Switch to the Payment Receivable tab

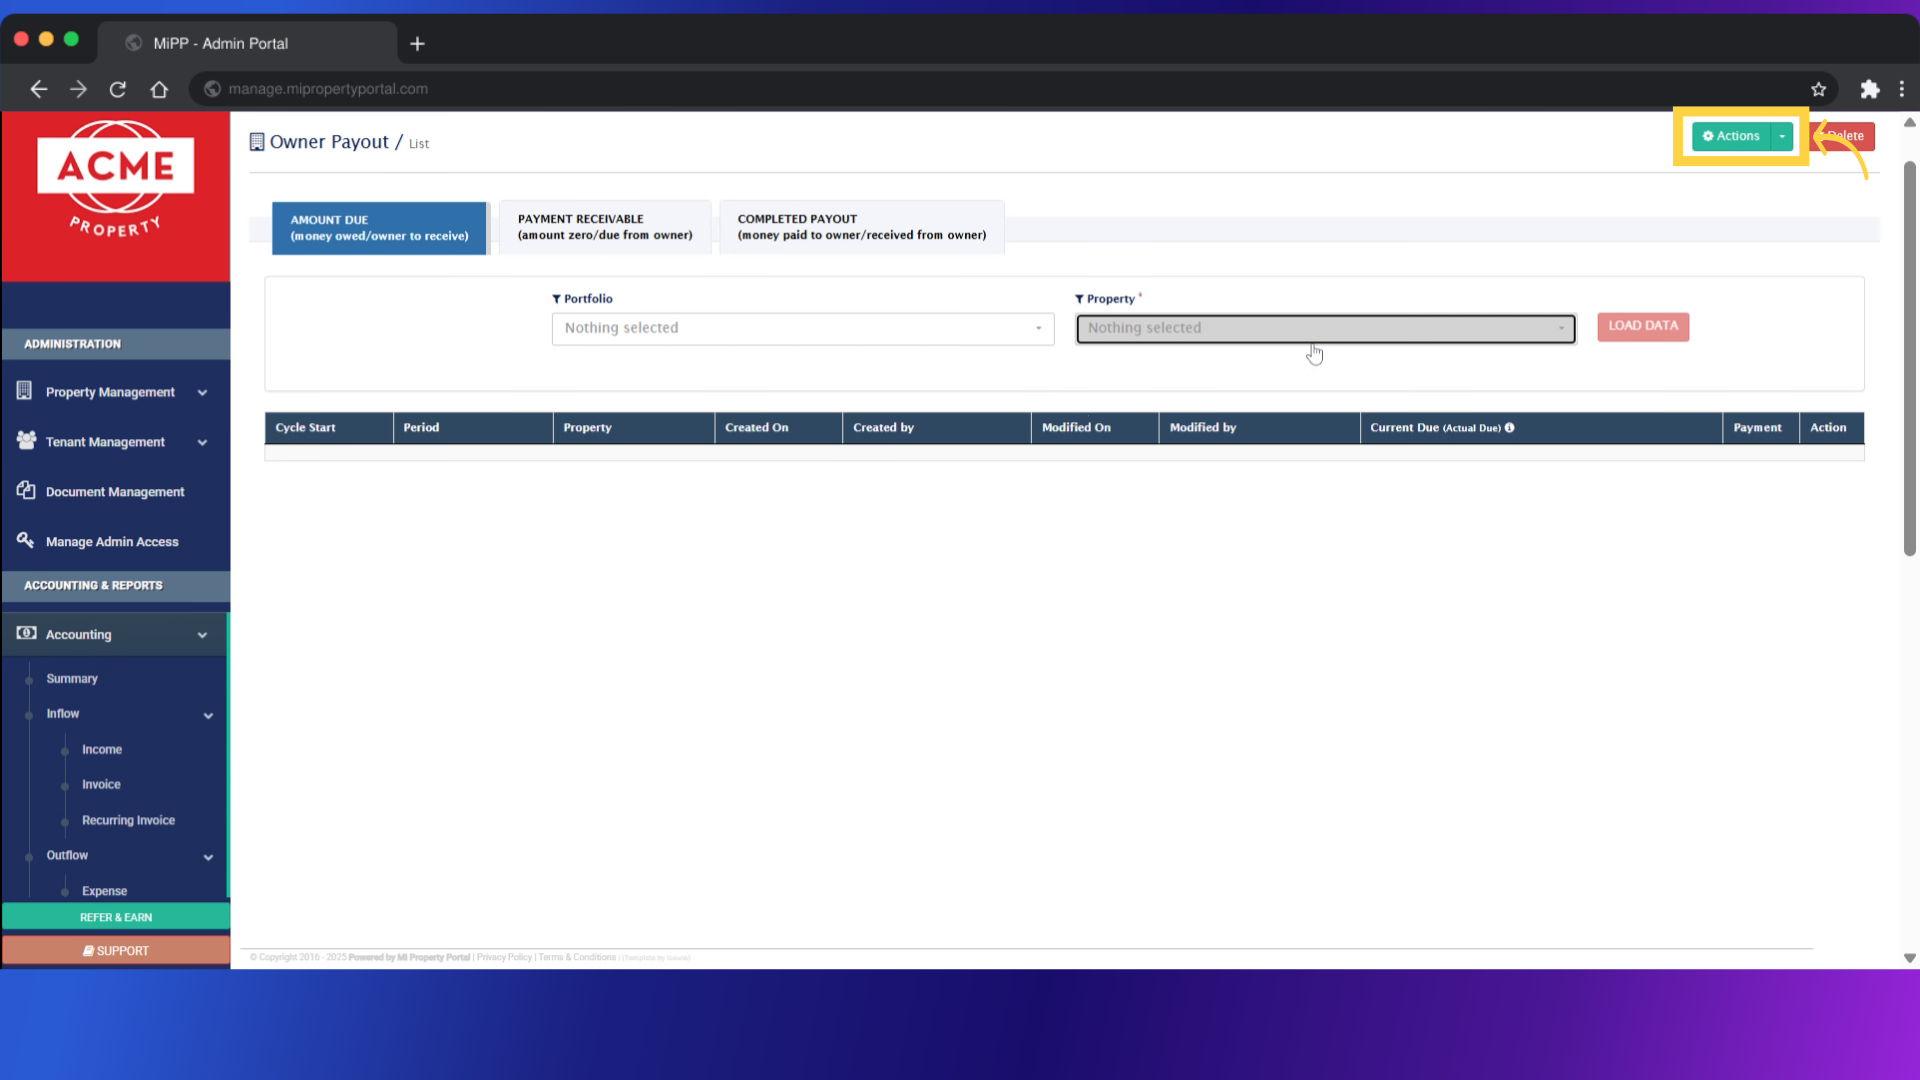coord(605,227)
